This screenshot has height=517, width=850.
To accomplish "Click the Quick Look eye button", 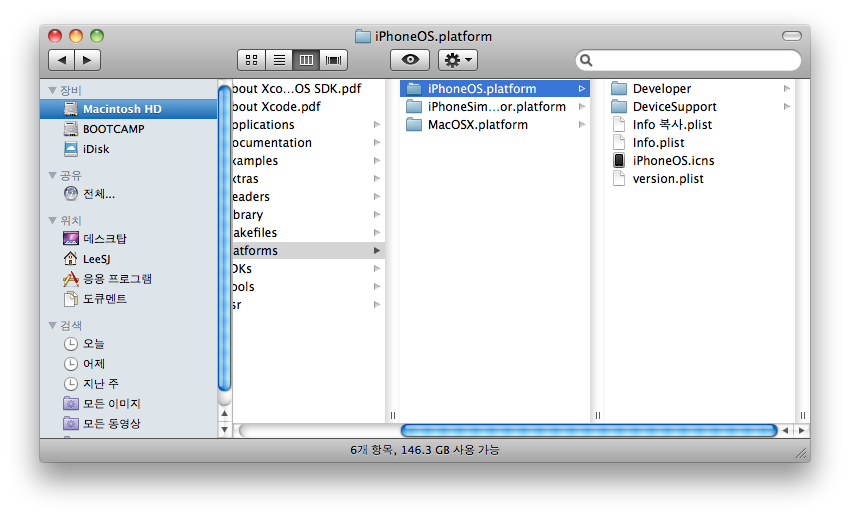I will tap(410, 60).
